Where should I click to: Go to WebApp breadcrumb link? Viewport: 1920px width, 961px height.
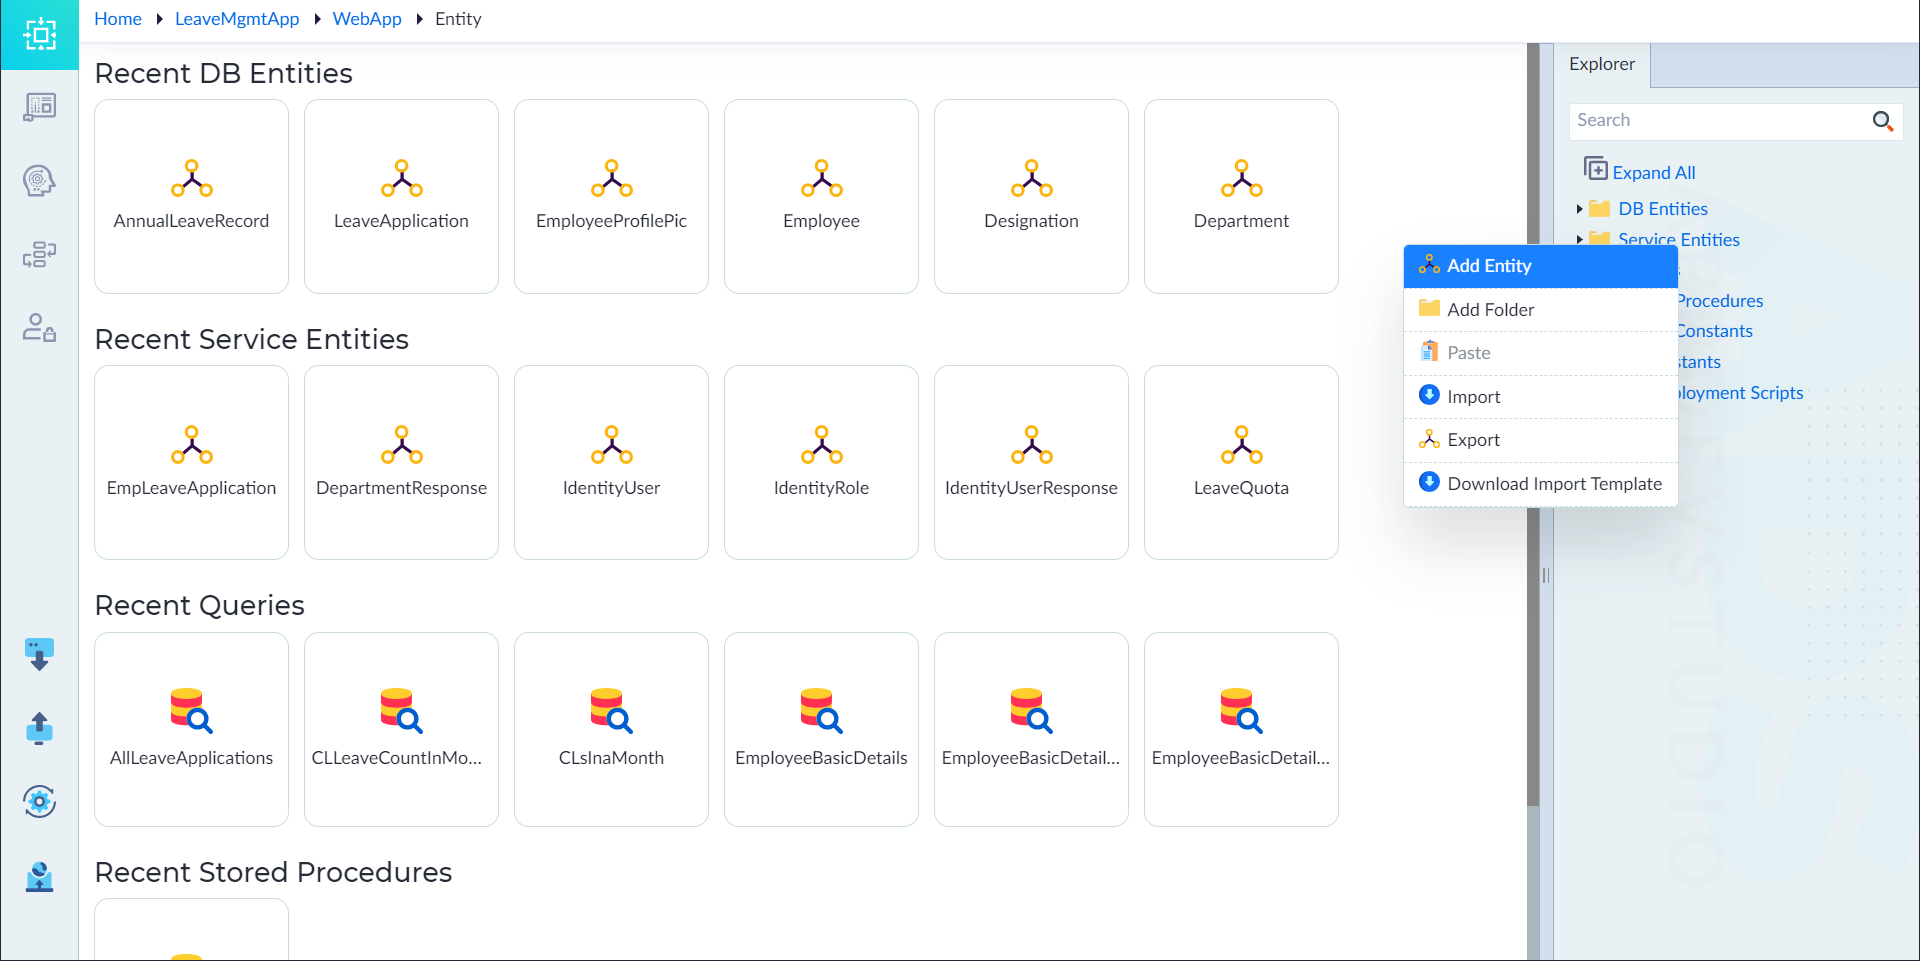[367, 19]
